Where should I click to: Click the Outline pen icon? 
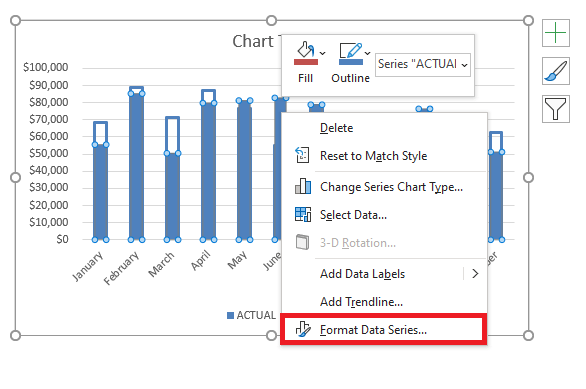tap(350, 50)
